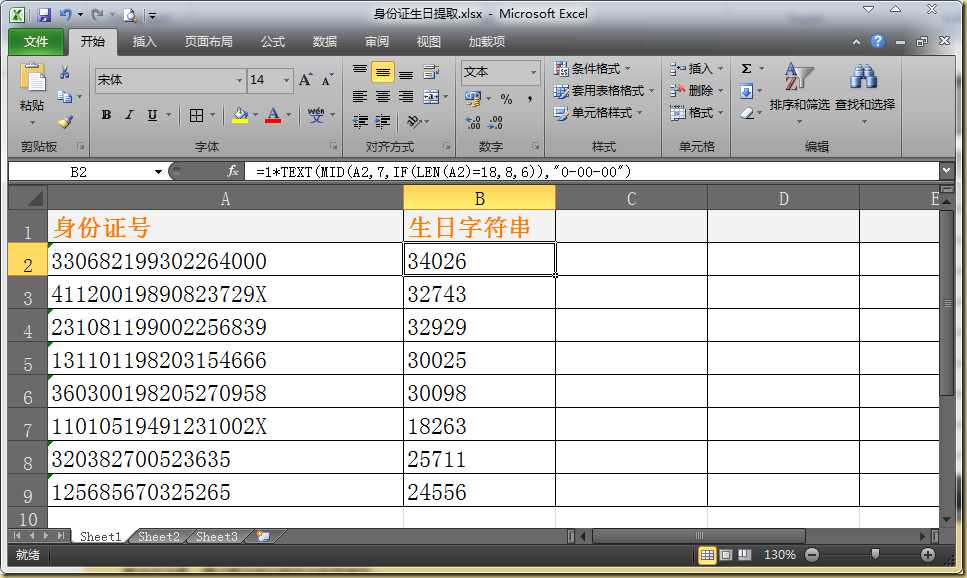Click the Redo arrow icon
The width and height of the screenshot is (967, 578).
coord(98,14)
